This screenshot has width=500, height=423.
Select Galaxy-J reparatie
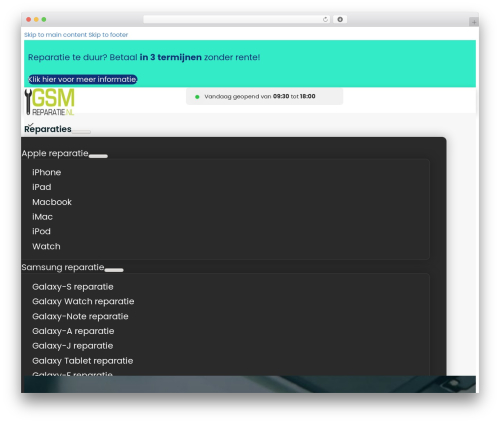coord(73,346)
